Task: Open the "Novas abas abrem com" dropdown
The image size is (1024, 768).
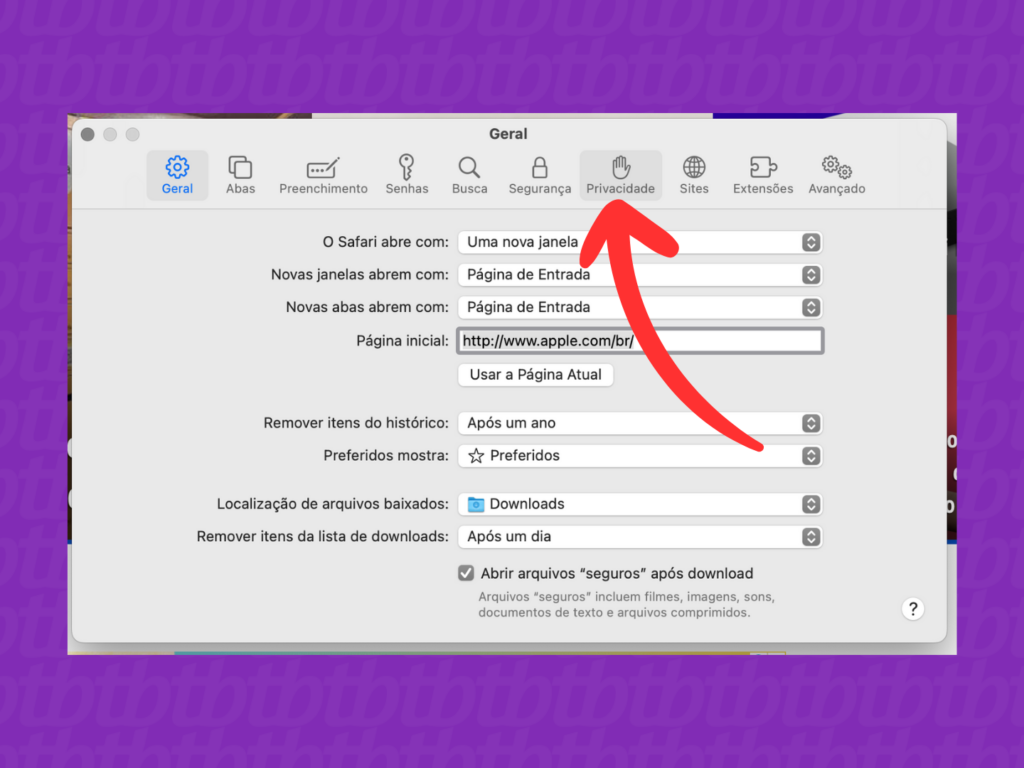Action: [640, 307]
